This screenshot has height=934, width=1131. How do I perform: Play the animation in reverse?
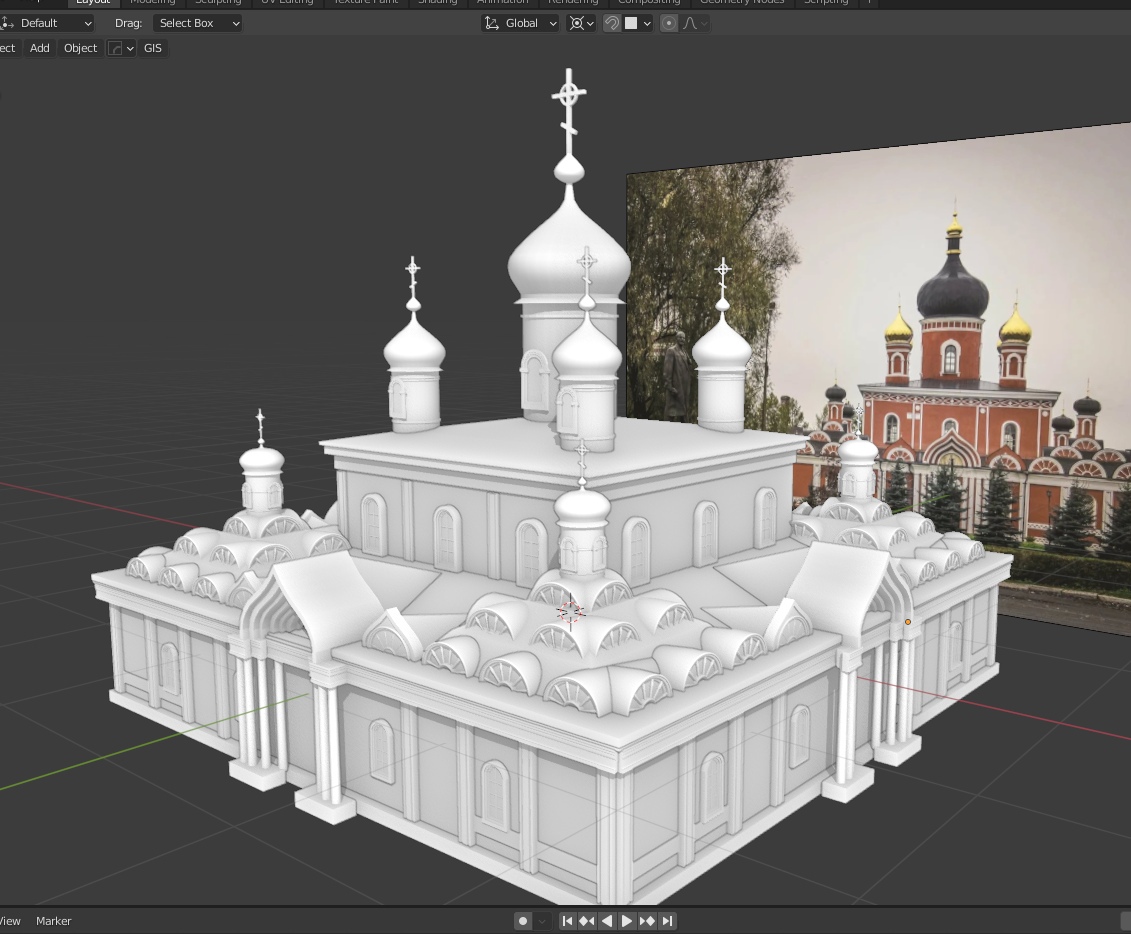tap(607, 921)
